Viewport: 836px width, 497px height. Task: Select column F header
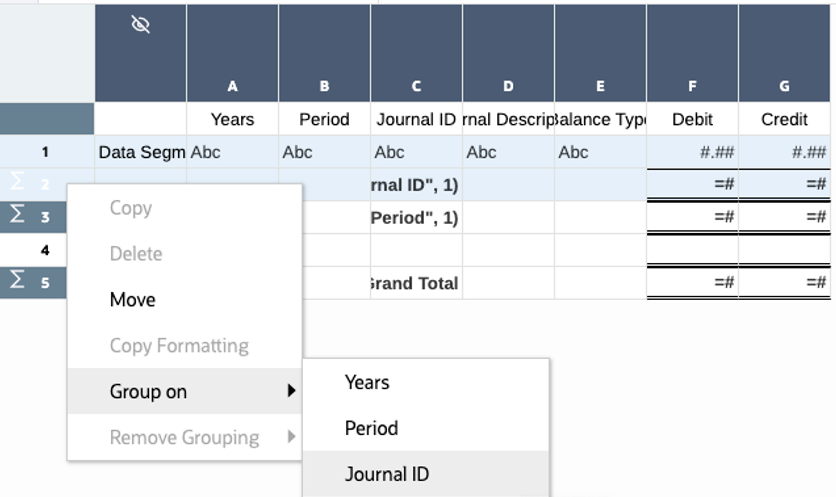(692, 86)
